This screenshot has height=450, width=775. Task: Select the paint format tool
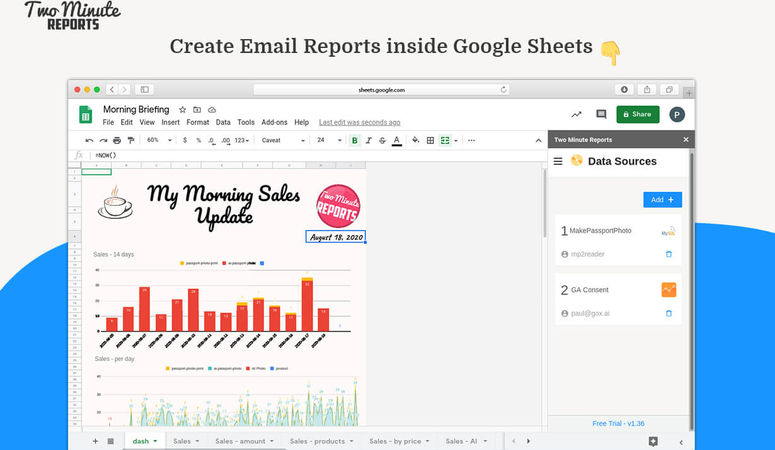(x=130, y=140)
